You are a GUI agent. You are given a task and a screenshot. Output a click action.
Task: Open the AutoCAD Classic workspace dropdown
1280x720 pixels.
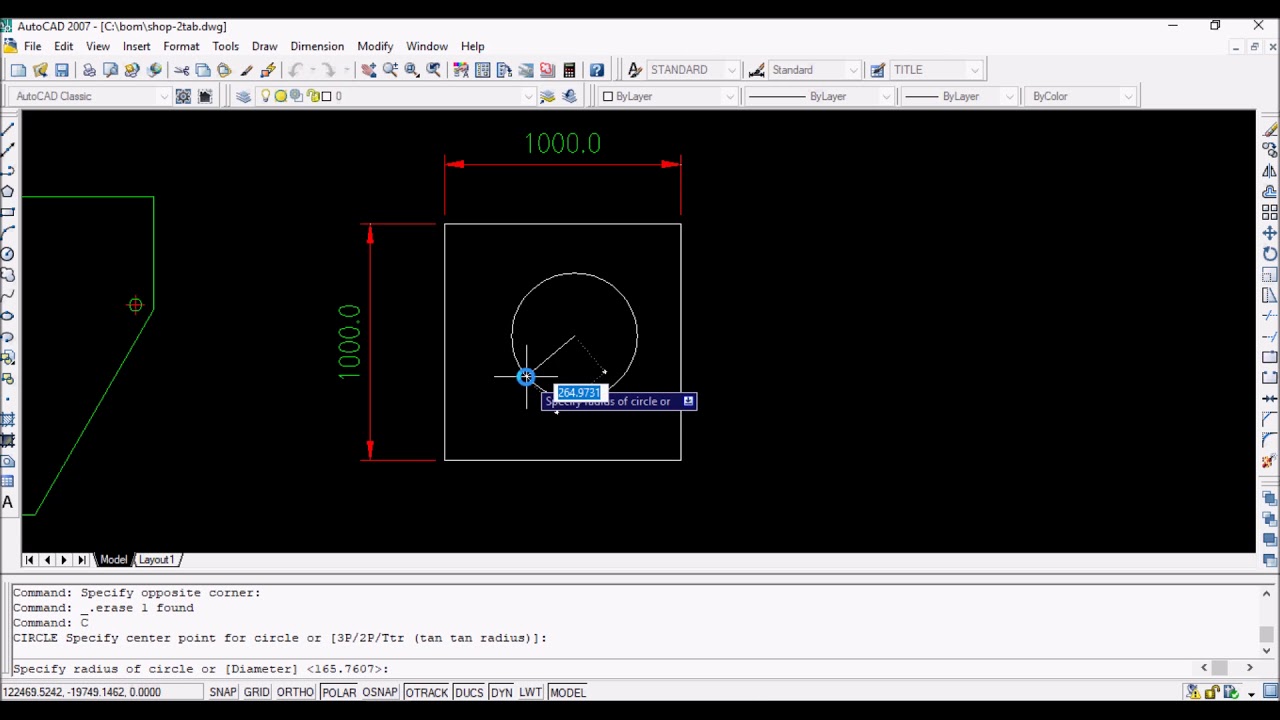click(164, 96)
